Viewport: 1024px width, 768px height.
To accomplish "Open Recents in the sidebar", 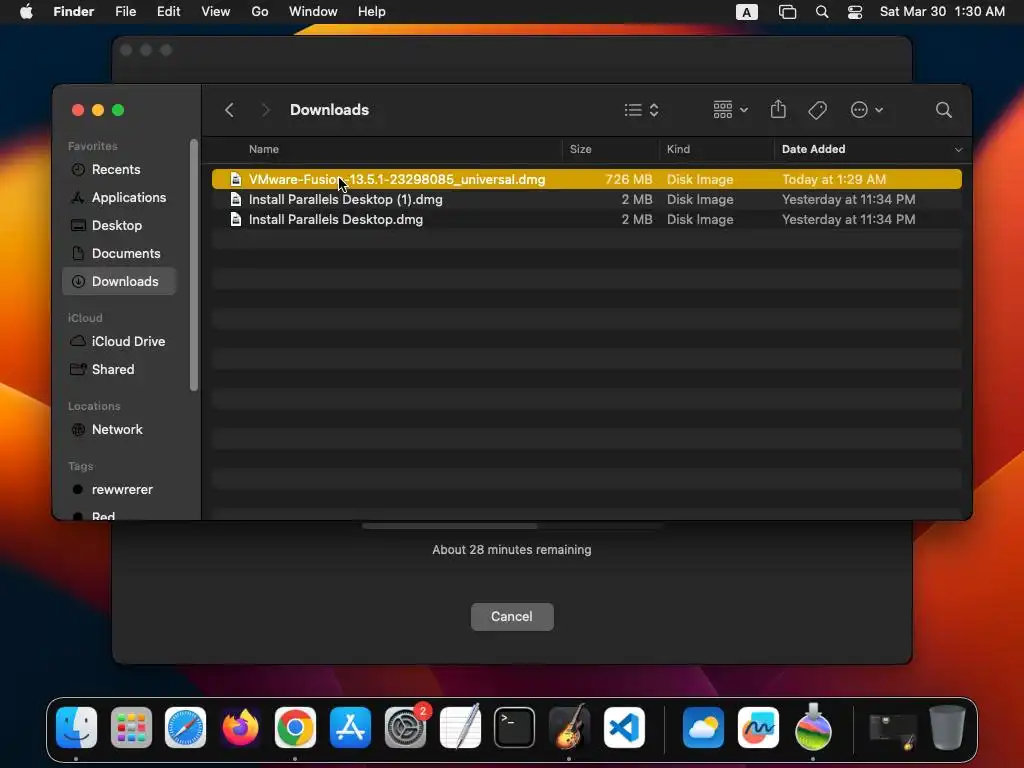I will (x=116, y=169).
